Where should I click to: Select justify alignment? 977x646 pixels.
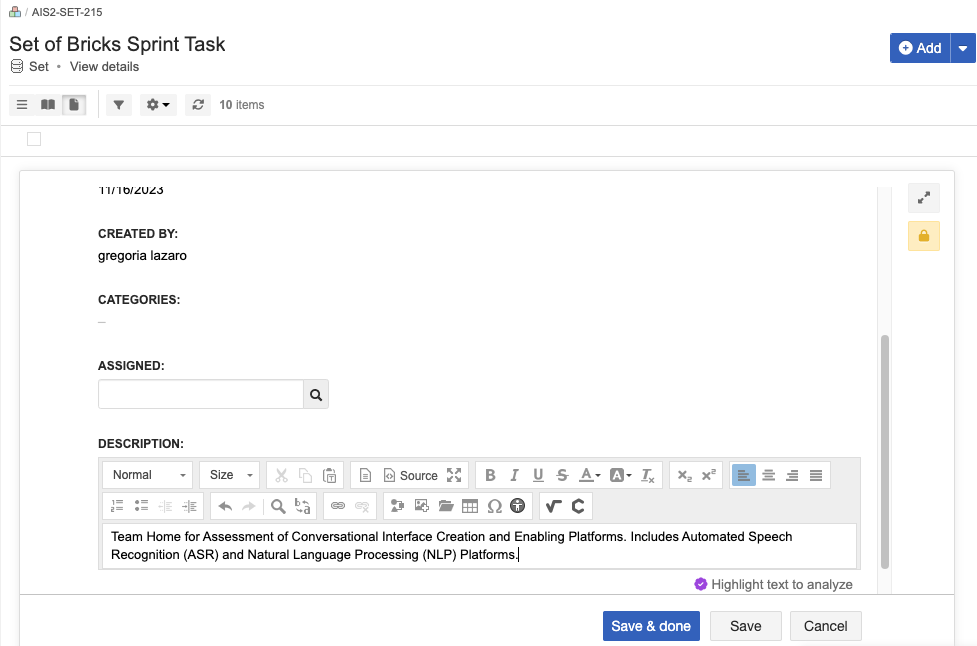(816, 475)
